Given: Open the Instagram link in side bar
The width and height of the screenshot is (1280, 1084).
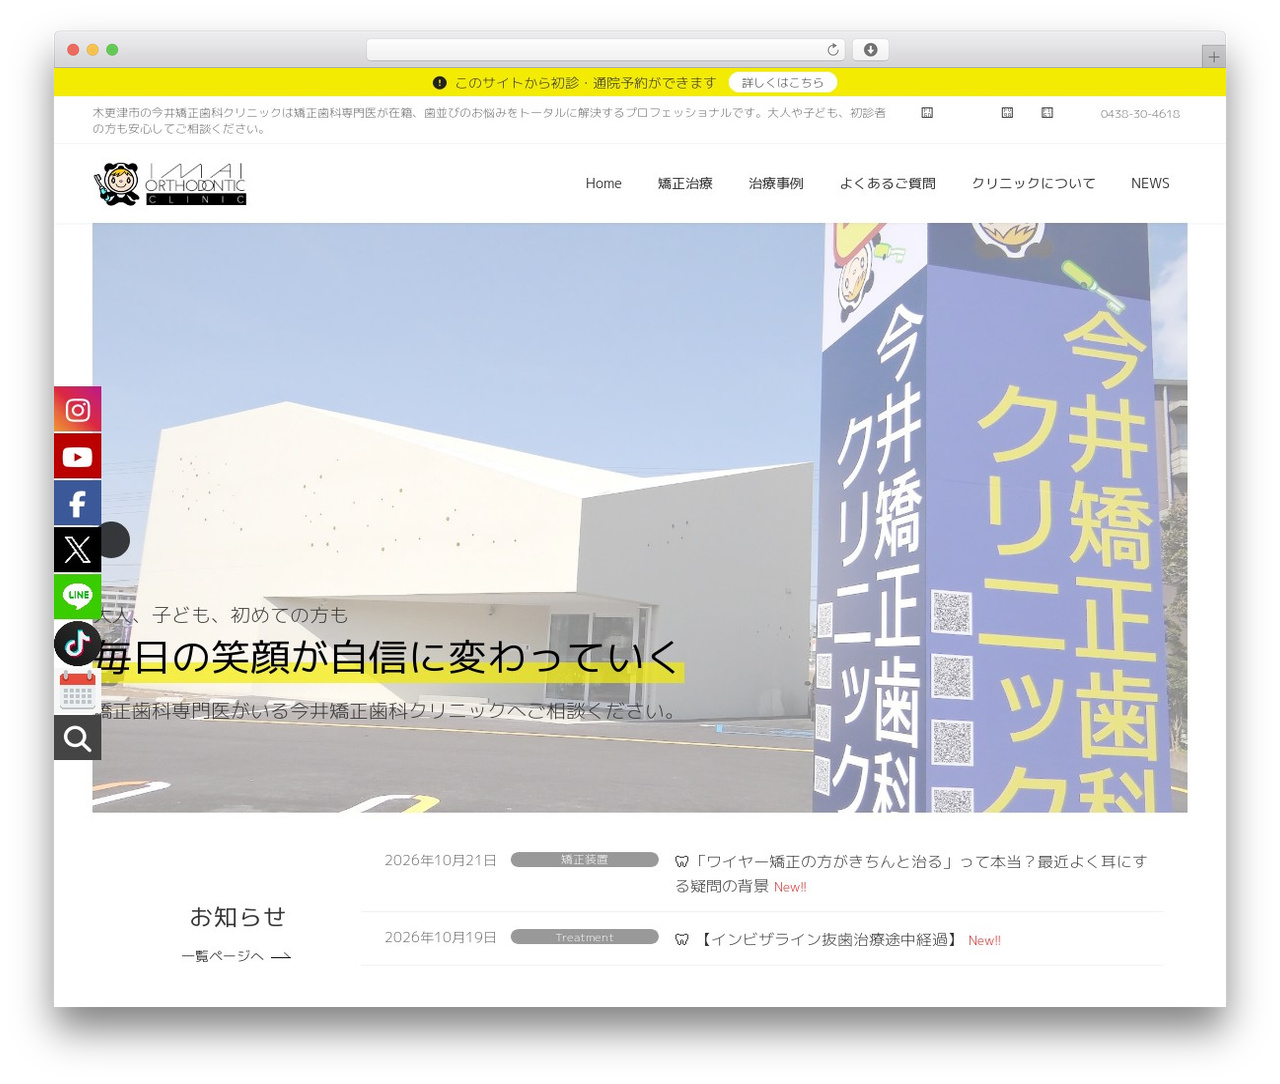Looking at the screenshot, I should coord(77,409).
